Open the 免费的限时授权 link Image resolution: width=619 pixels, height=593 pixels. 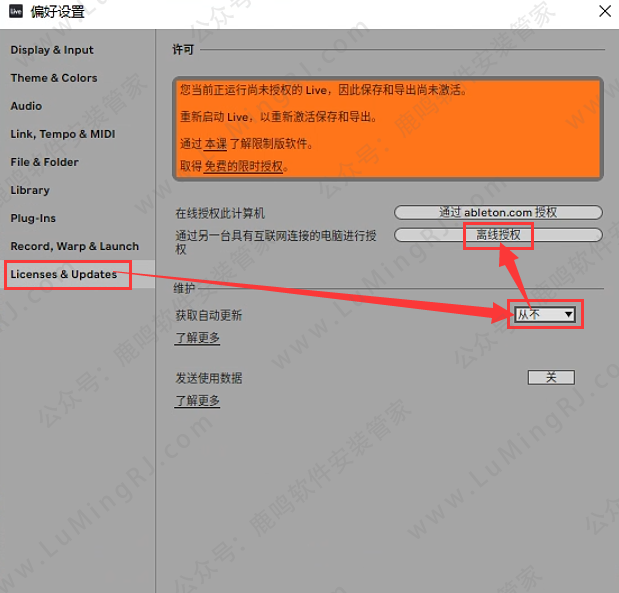point(244,166)
